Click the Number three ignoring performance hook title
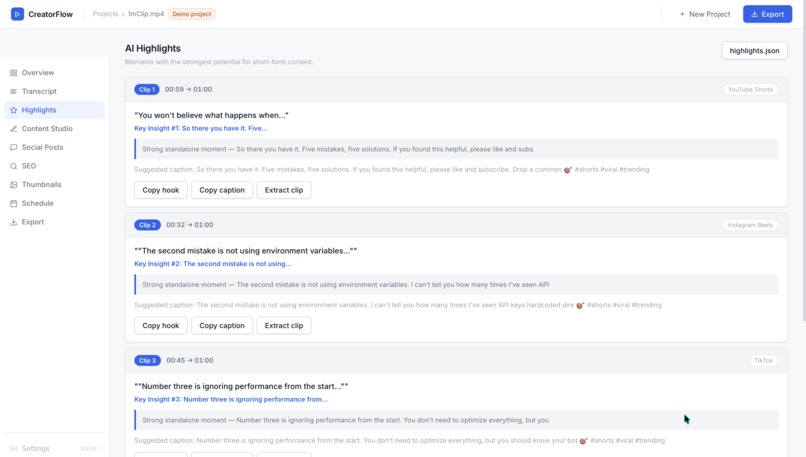This screenshot has width=806, height=457. coord(241,387)
